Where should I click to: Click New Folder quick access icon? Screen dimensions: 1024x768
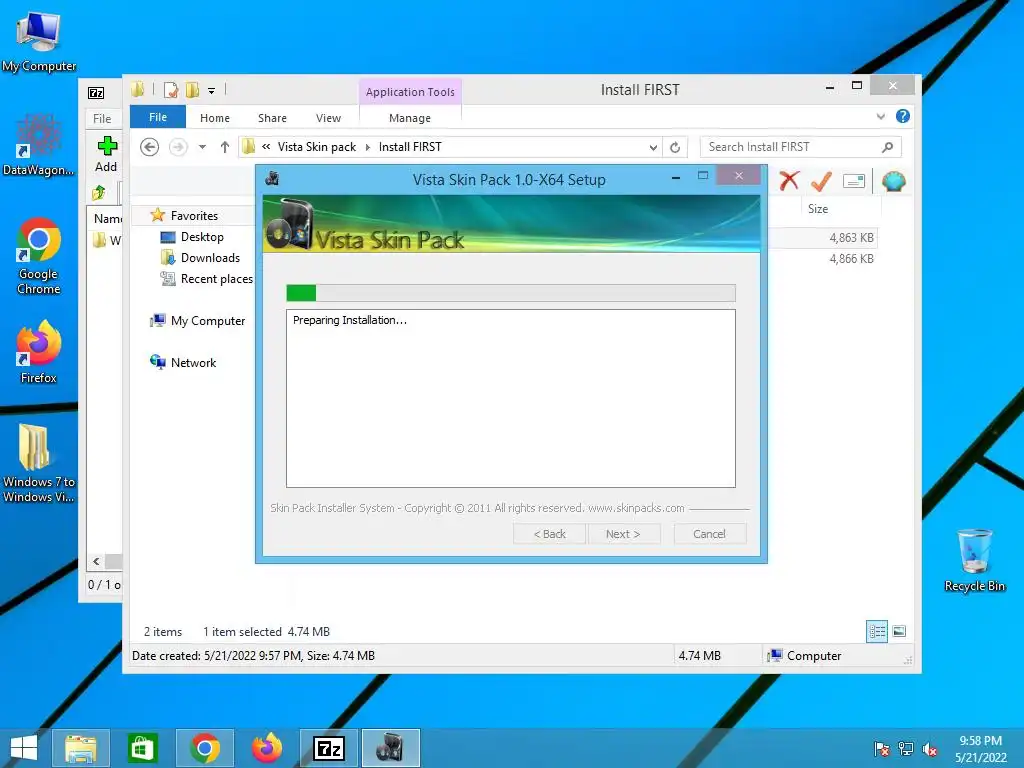[x=193, y=90]
